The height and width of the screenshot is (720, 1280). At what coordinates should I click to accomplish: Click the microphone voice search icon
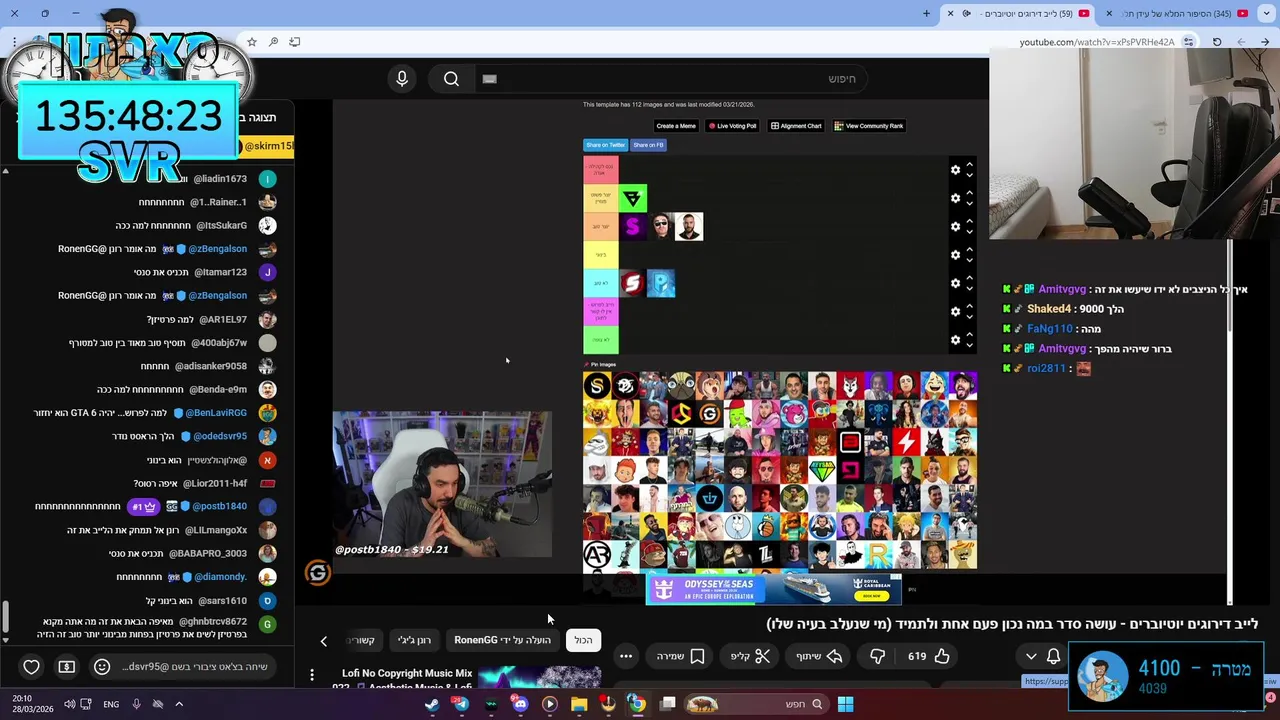402,79
